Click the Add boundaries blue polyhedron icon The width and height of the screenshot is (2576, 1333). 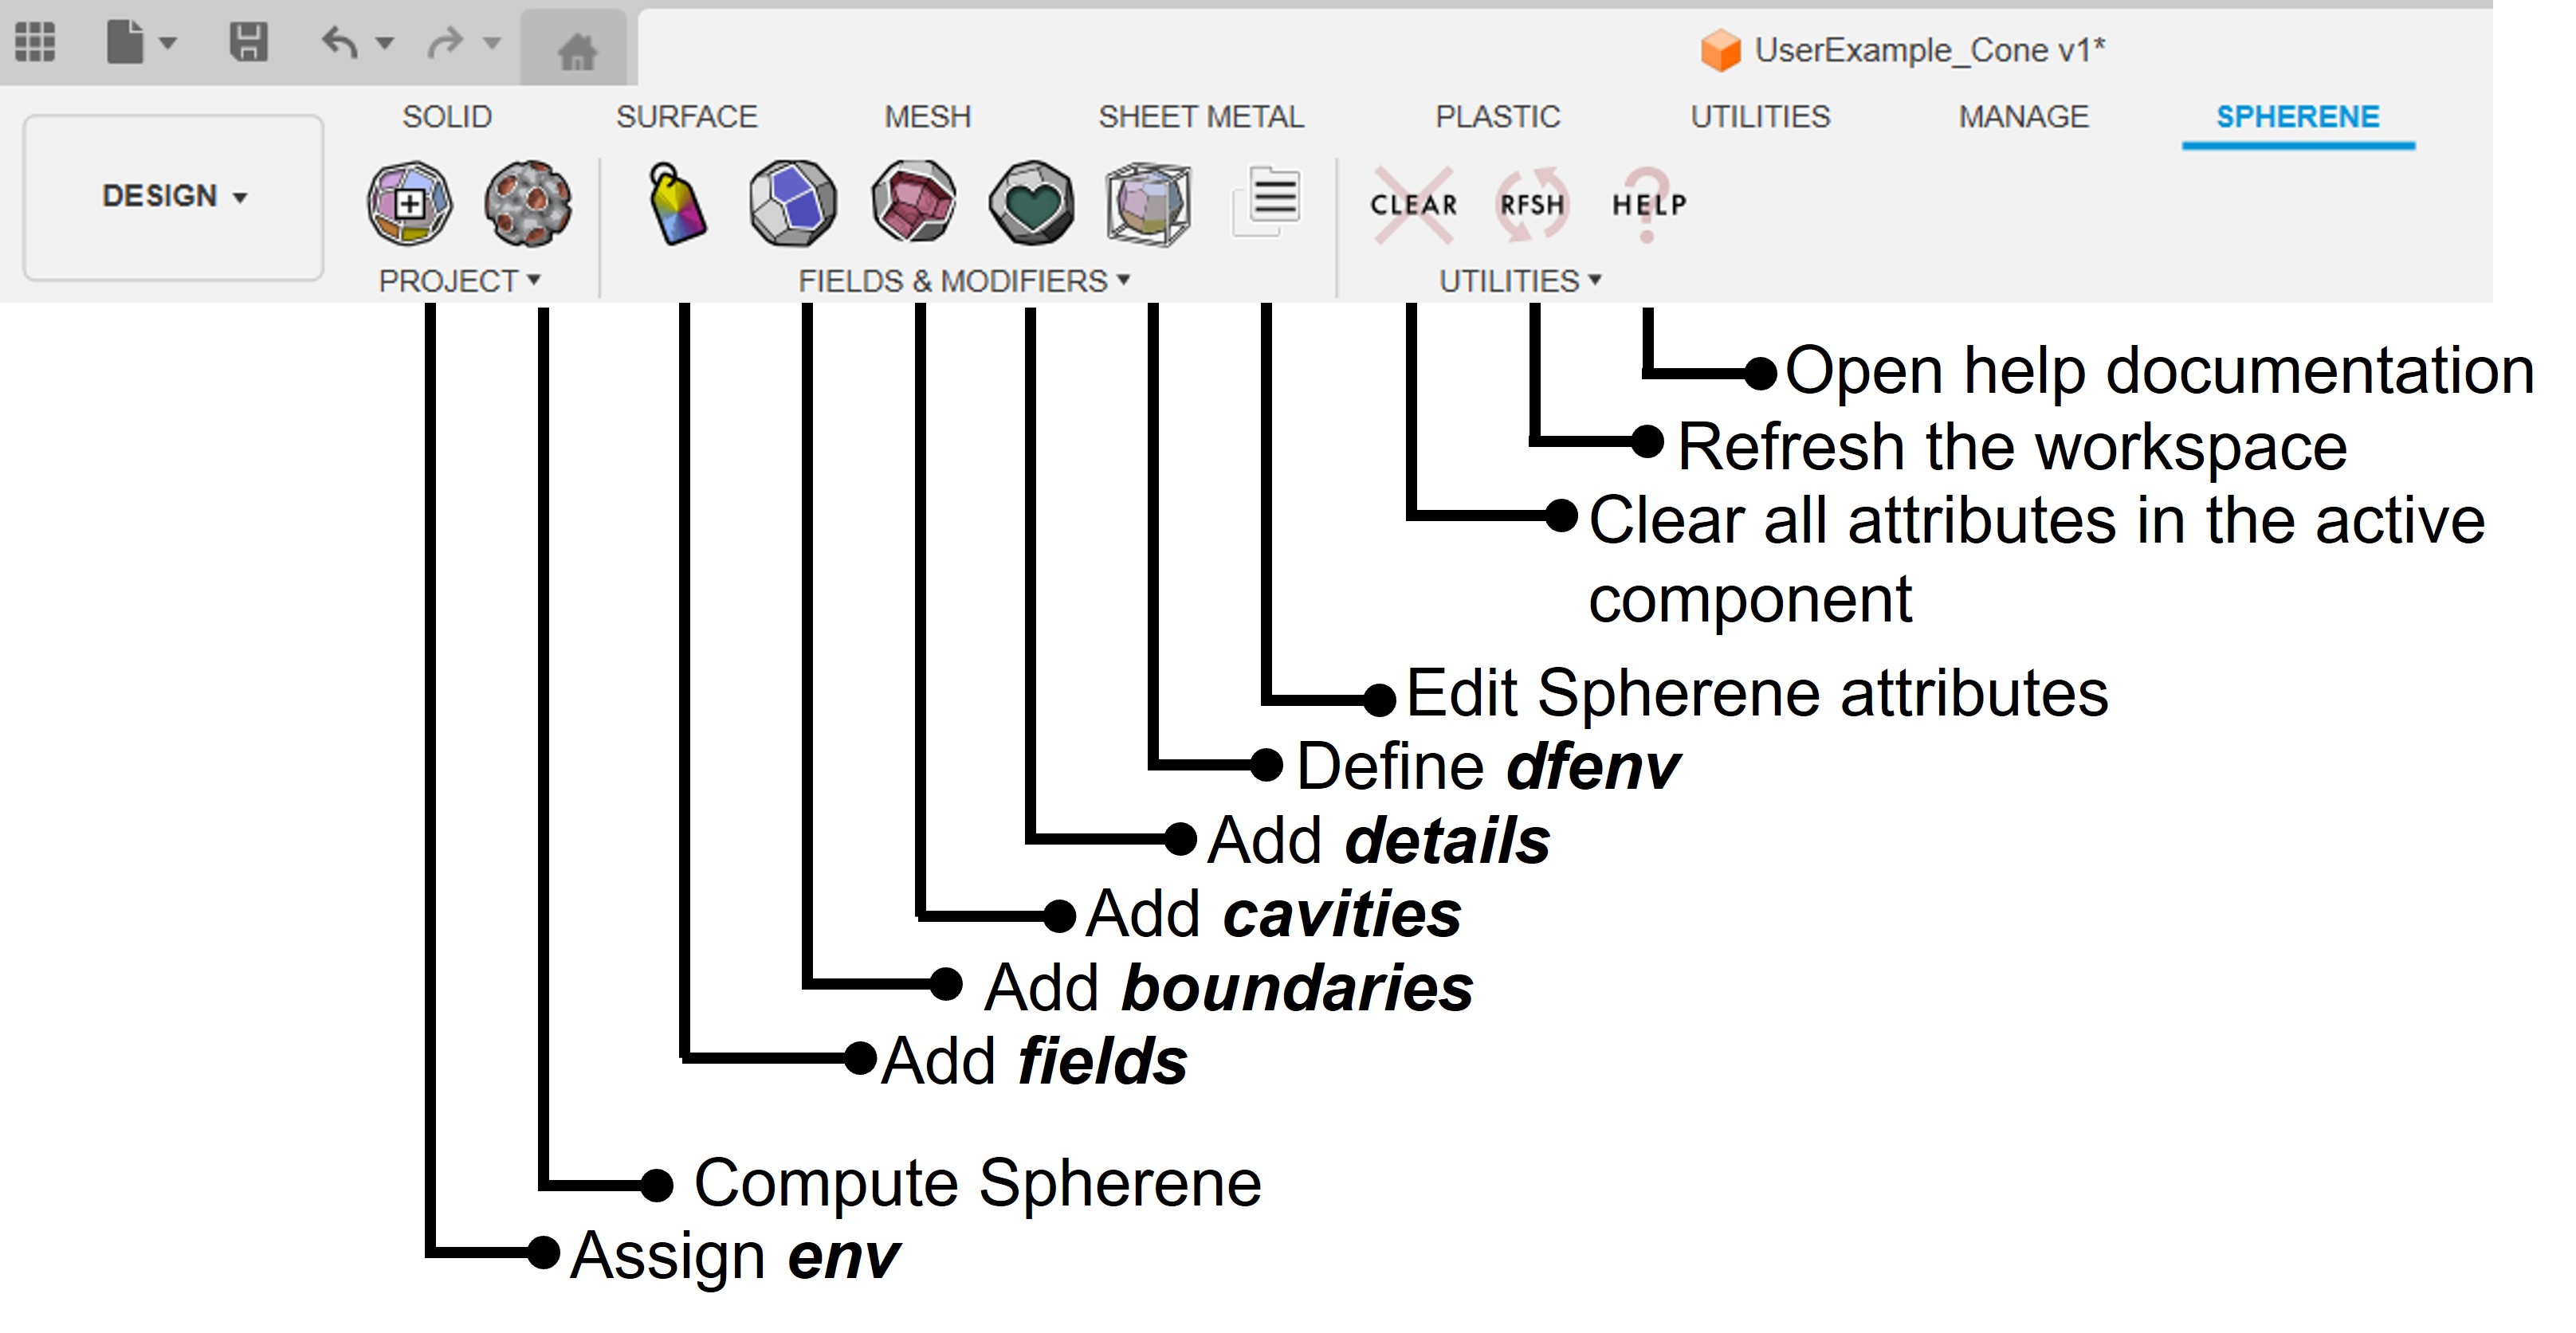coord(793,204)
